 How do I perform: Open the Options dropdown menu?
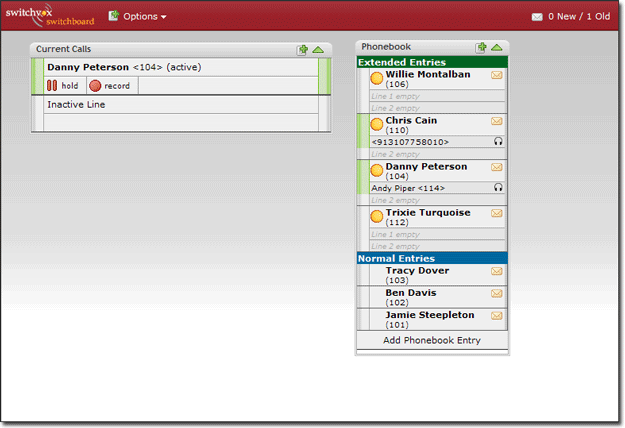coord(137,17)
